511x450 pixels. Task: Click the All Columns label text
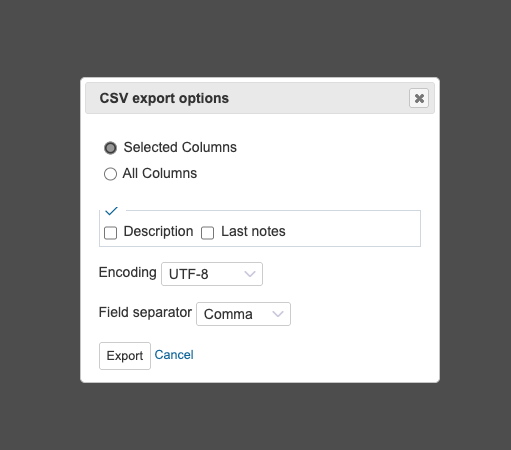point(160,173)
